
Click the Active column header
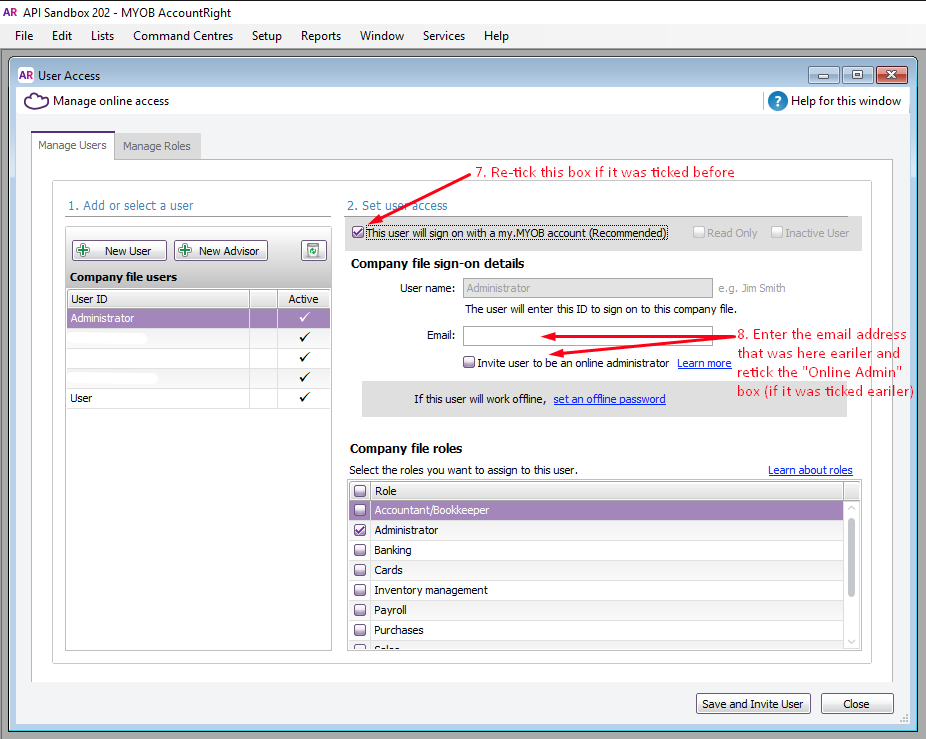(x=304, y=299)
